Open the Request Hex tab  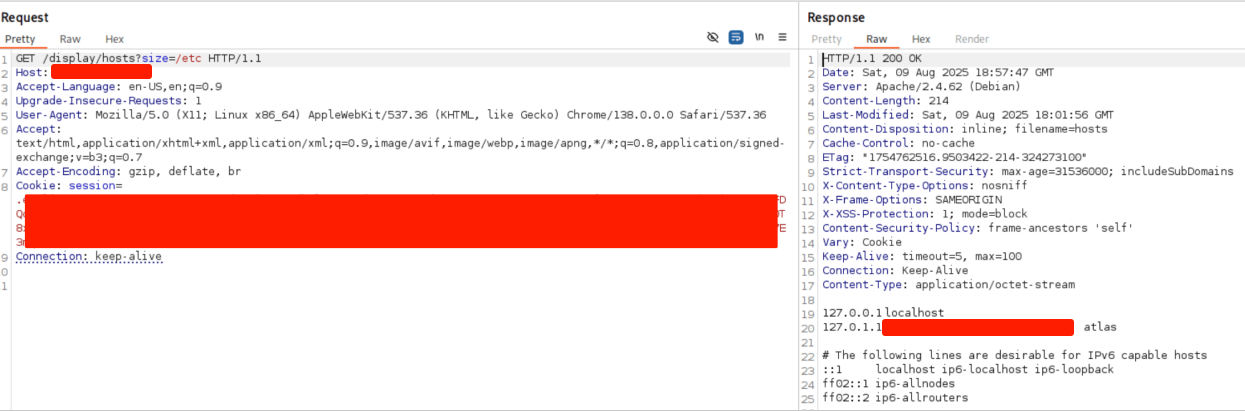(x=114, y=39)
